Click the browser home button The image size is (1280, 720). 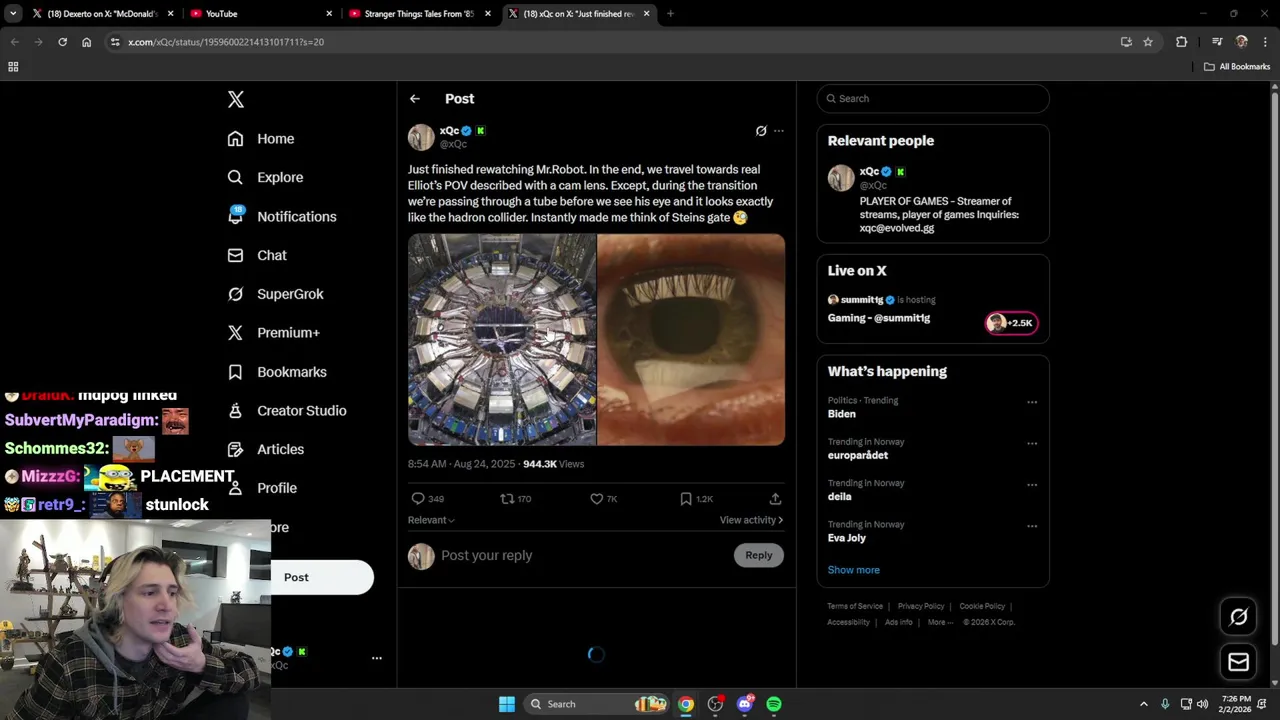coord(86,42)
